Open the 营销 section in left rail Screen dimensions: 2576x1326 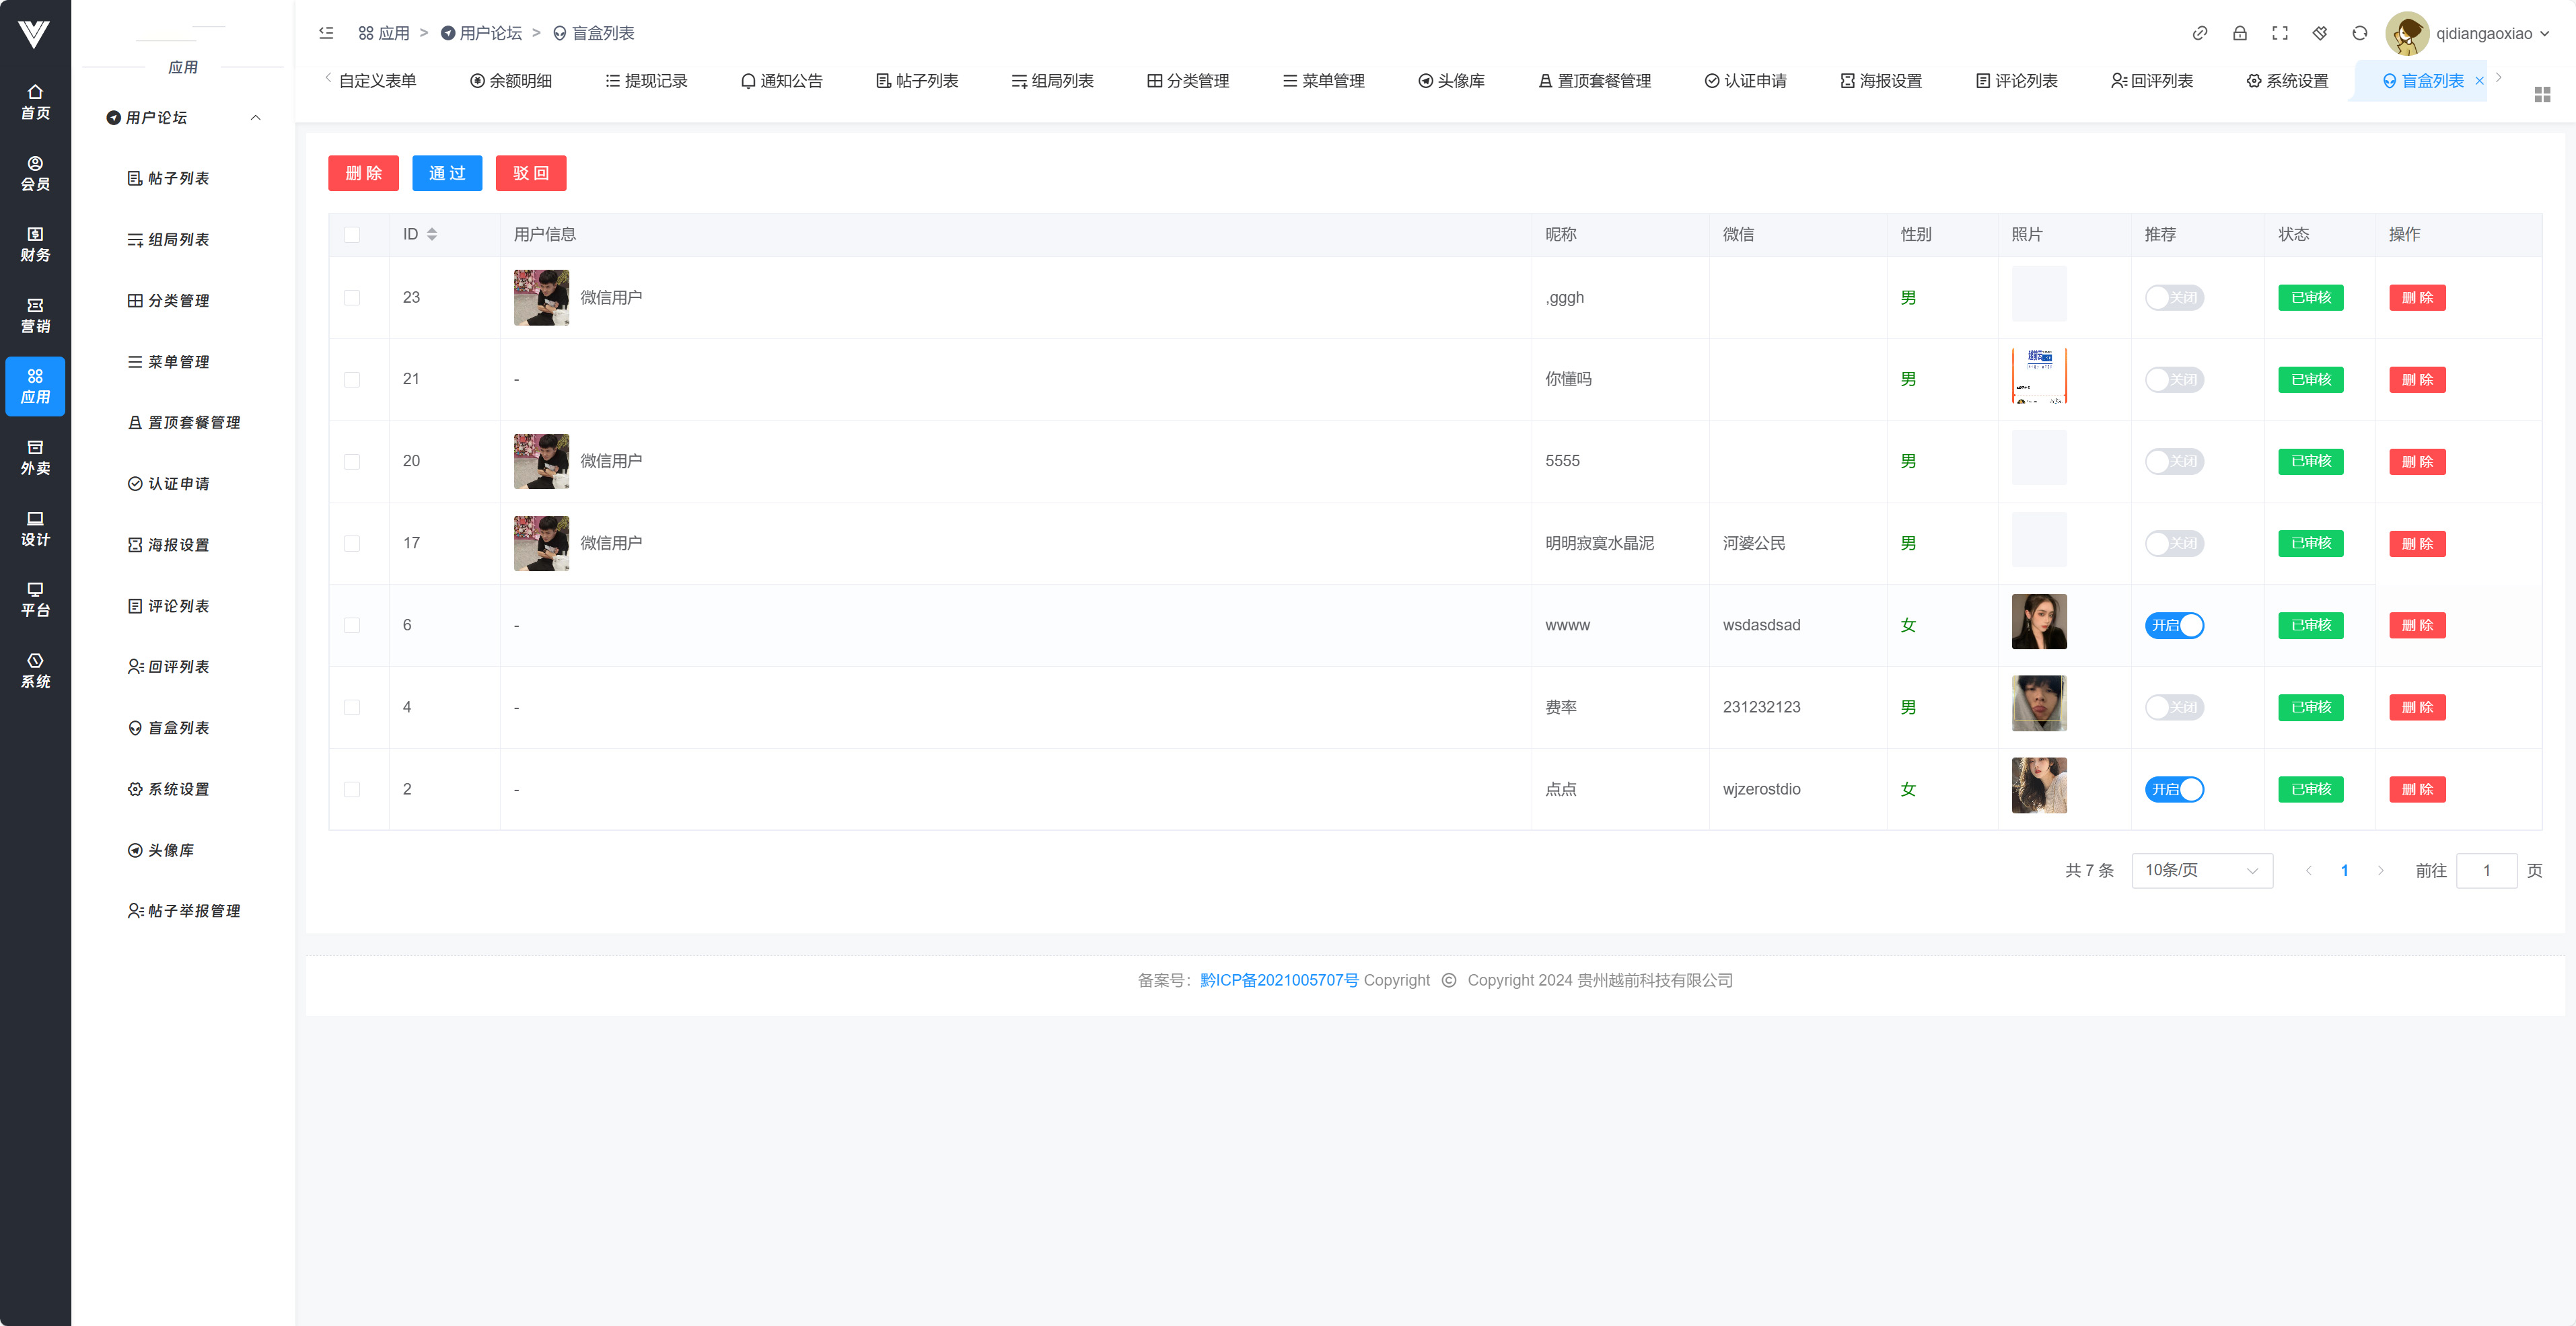click(x=35, y=315)
